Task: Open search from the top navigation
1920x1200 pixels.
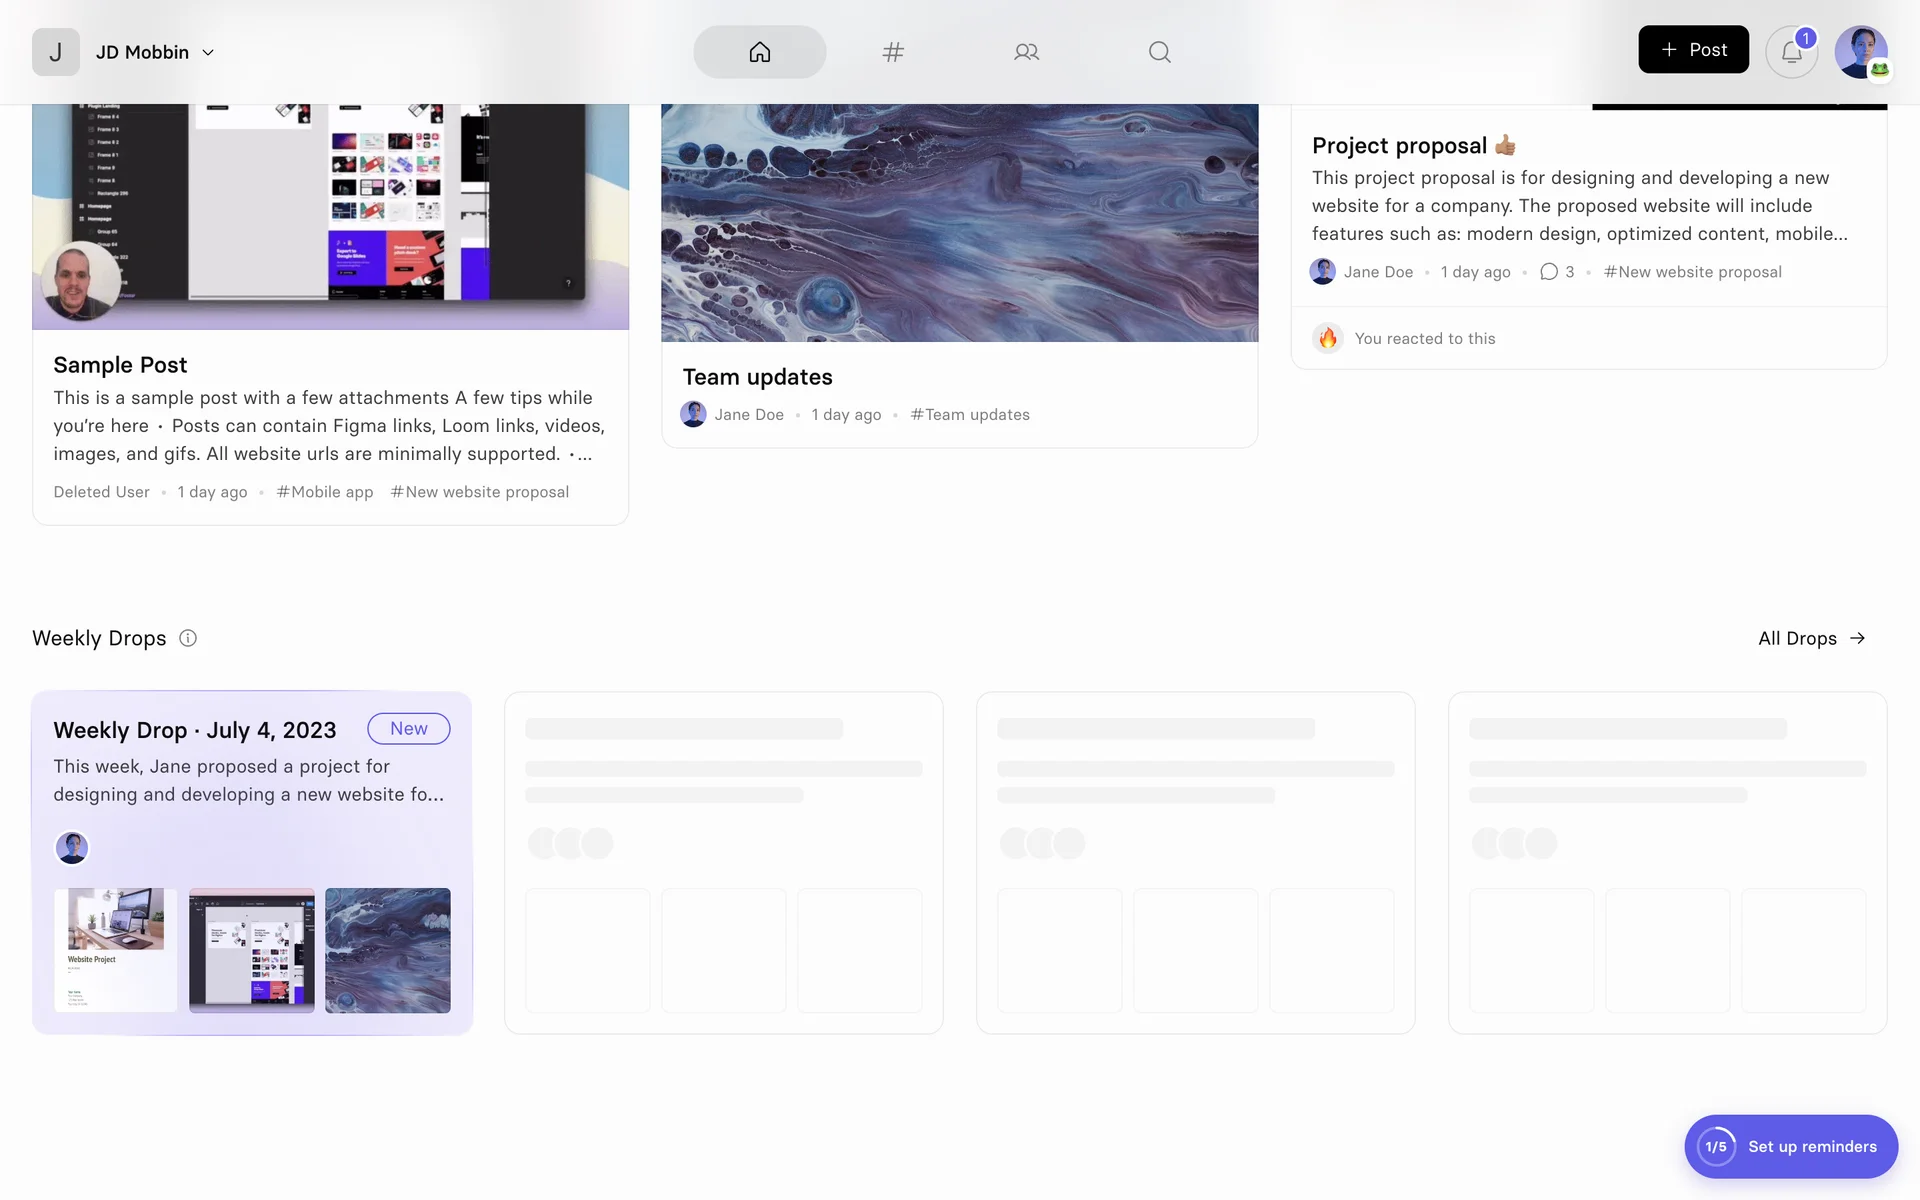Action: [x=1159, y=52]
